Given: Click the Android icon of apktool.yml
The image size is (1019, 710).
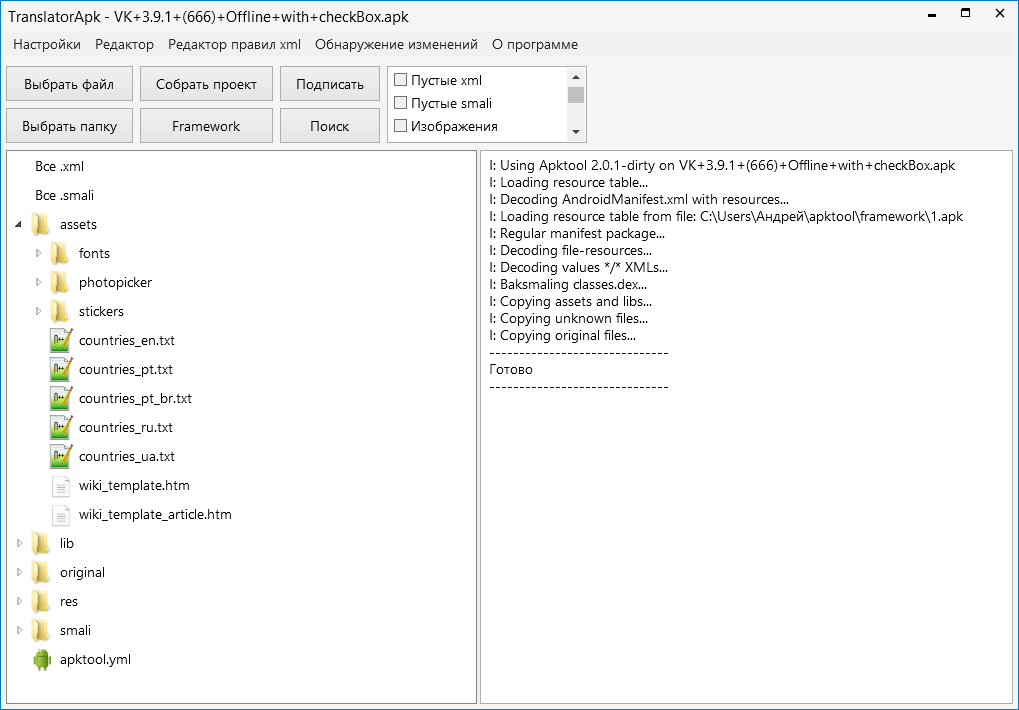Looking at the screenshot, I should [42, 659].
